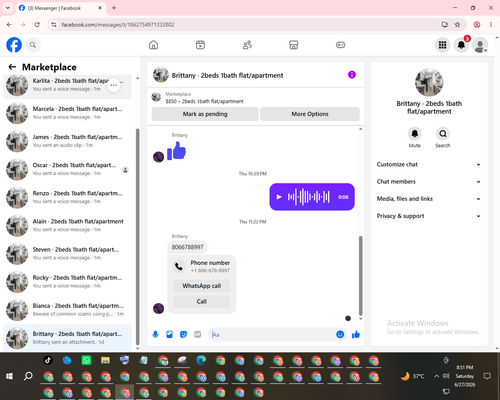The width and height of the screenshot is (500, 400).
Task: Click WhatsApp call button
Action: coord(202,286)
